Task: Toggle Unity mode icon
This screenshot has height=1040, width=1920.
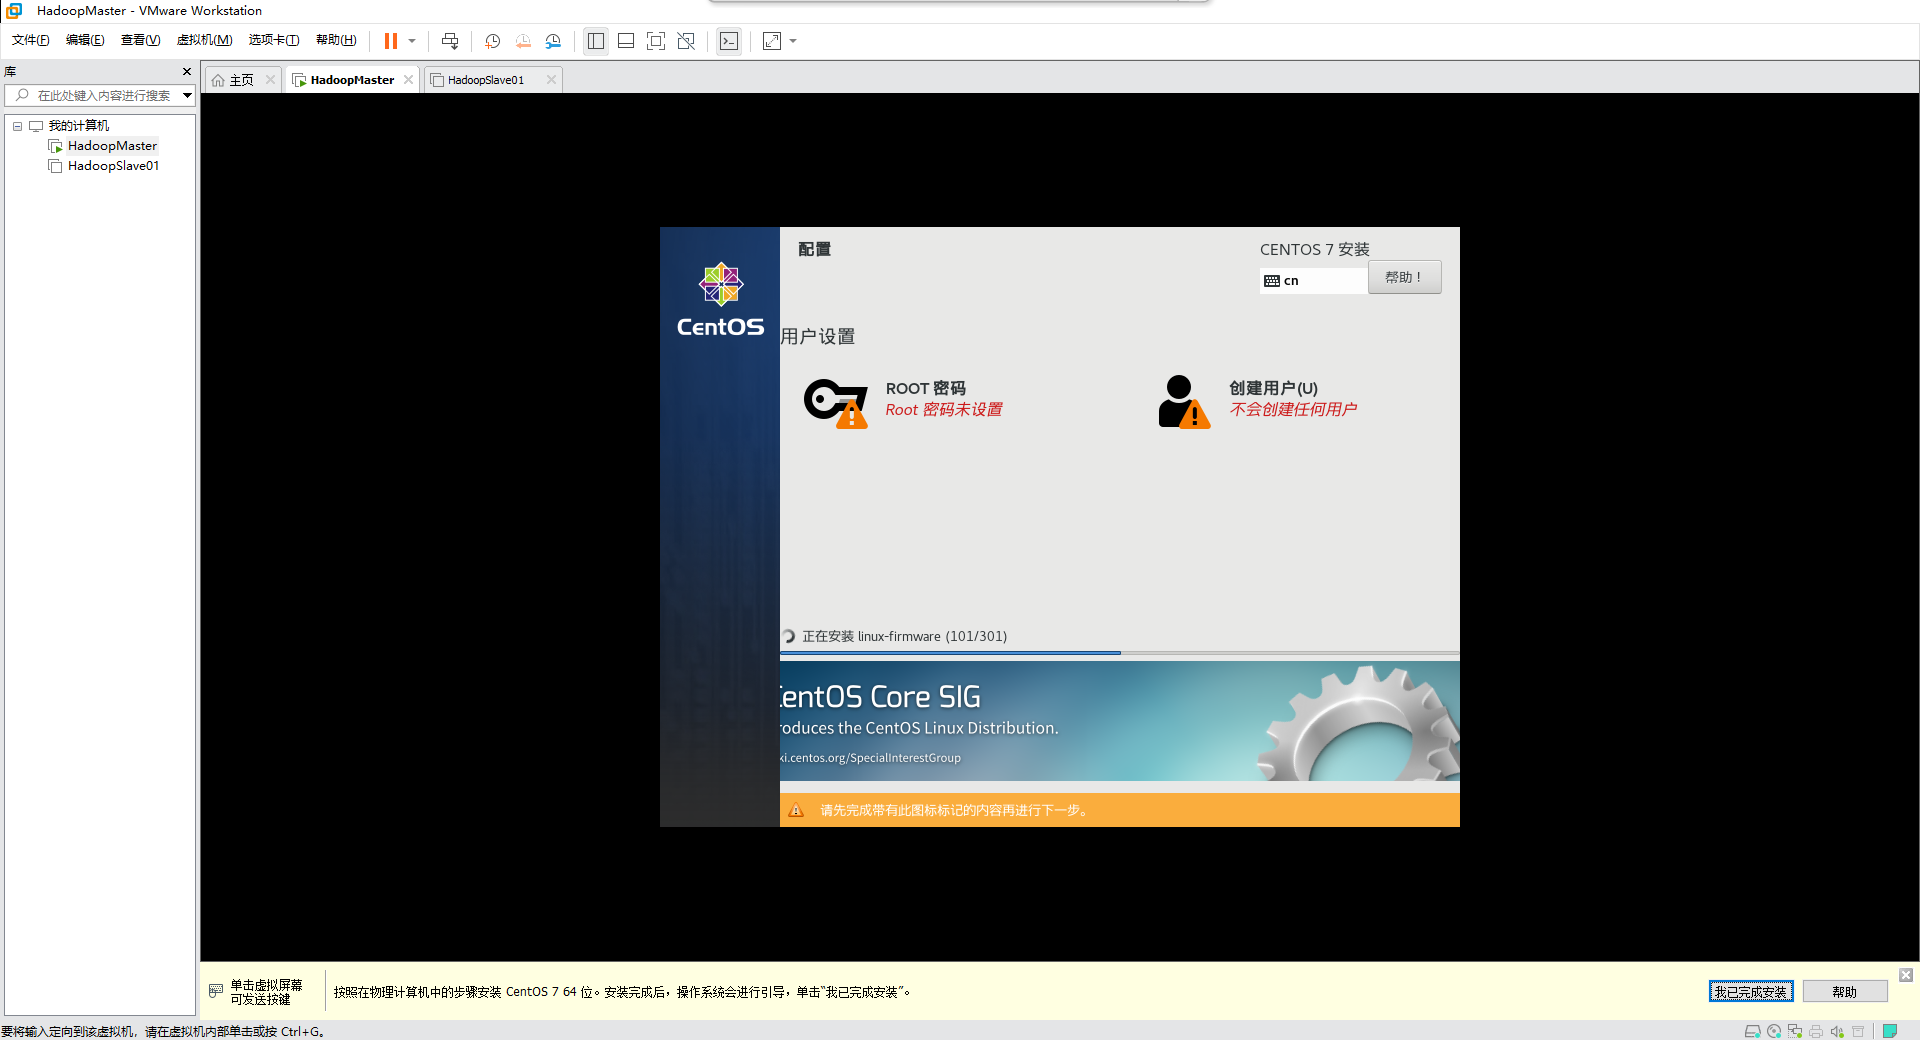Action: point(686,41)
